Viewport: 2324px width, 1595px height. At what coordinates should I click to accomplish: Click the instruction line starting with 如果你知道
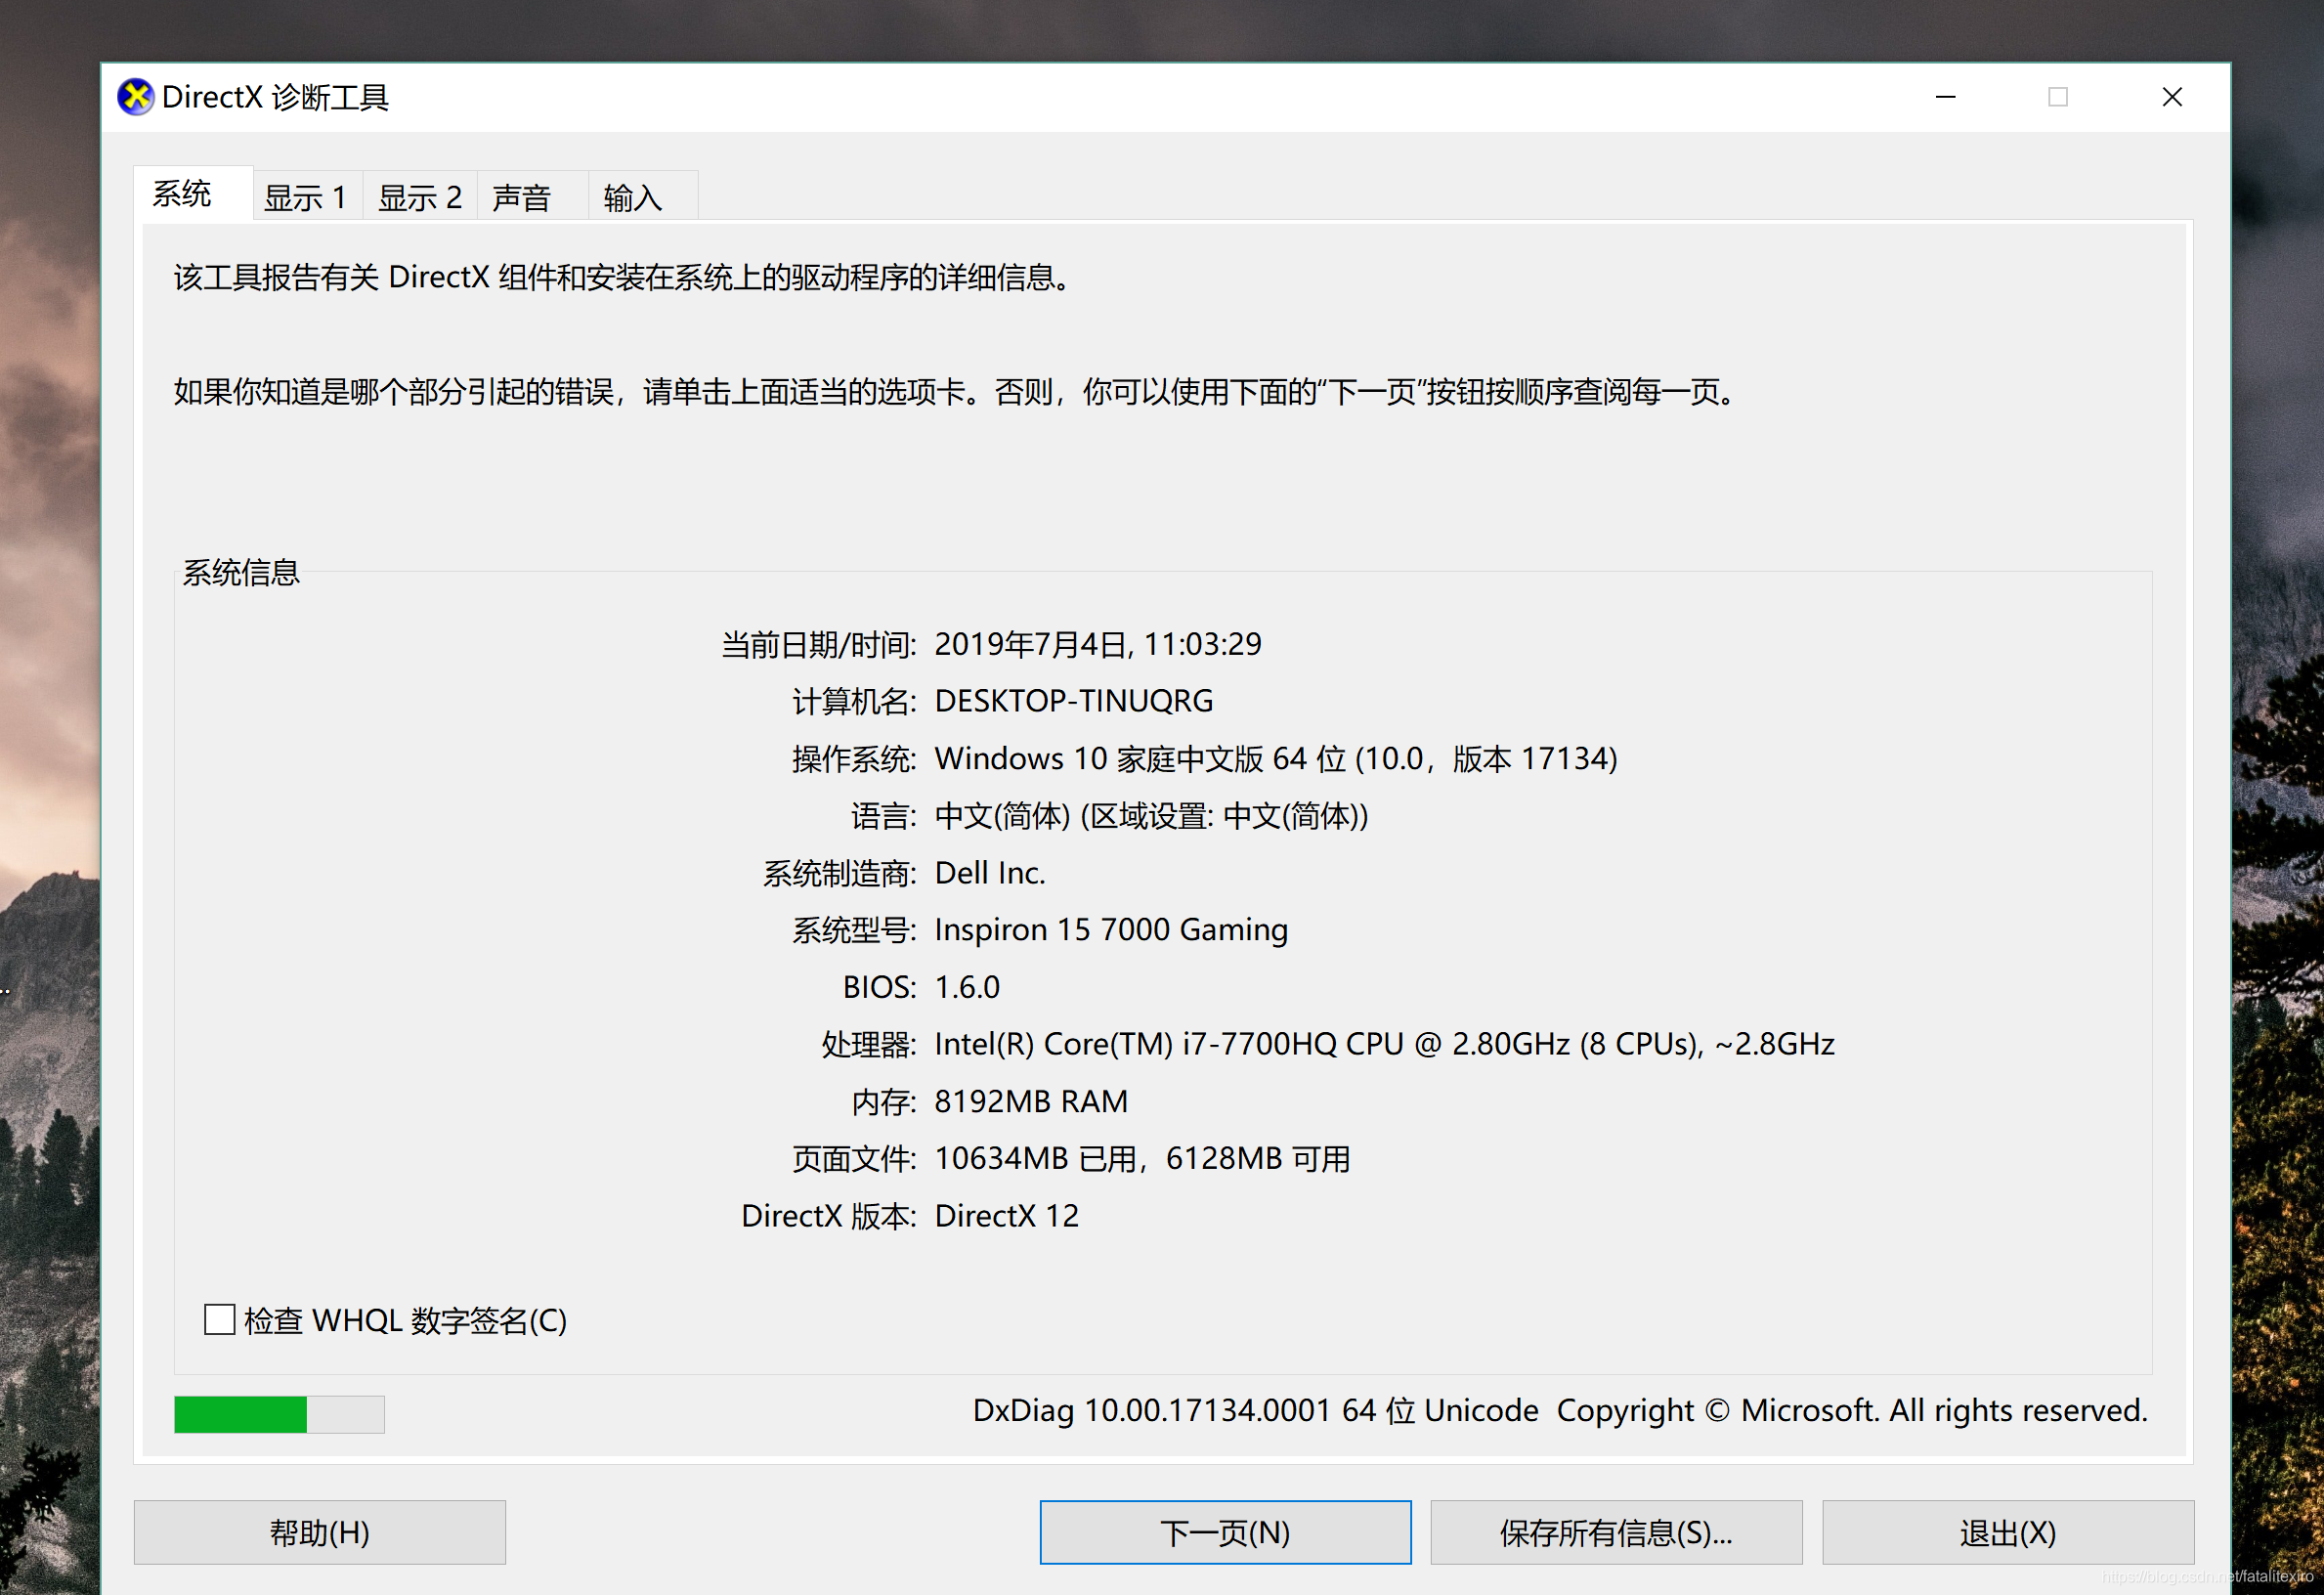(956, 391)
